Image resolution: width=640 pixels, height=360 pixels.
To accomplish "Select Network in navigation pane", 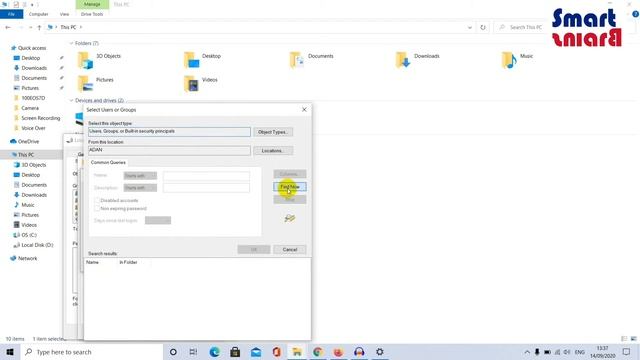I will point(27,258).
